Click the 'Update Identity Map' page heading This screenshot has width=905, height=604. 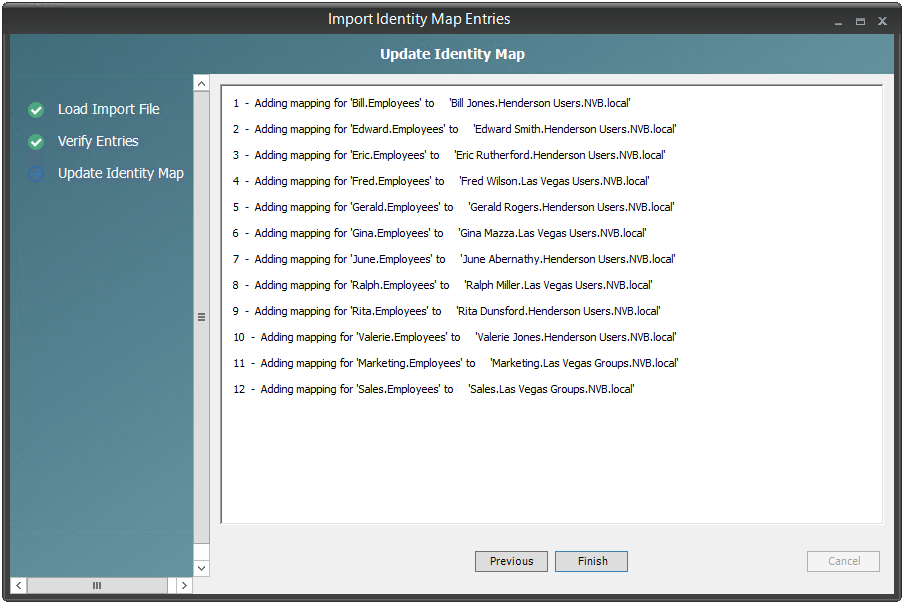coord(452,54)
